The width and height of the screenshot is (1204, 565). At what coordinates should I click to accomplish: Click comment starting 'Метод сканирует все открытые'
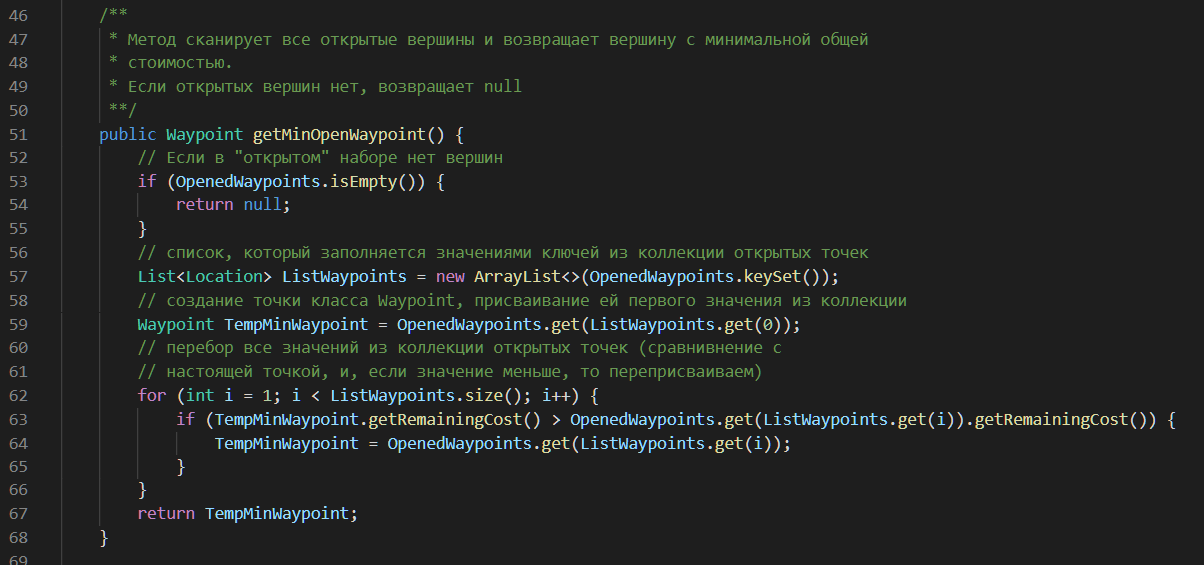click(498, 39)
